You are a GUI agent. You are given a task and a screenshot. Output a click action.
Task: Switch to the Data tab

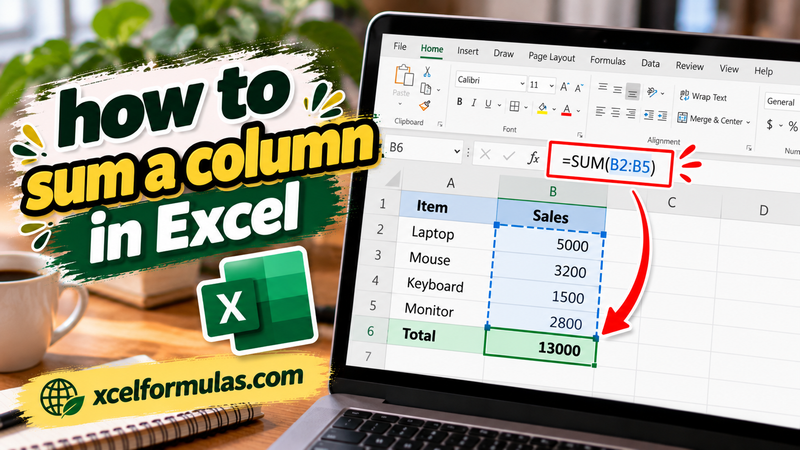[651, 63]
